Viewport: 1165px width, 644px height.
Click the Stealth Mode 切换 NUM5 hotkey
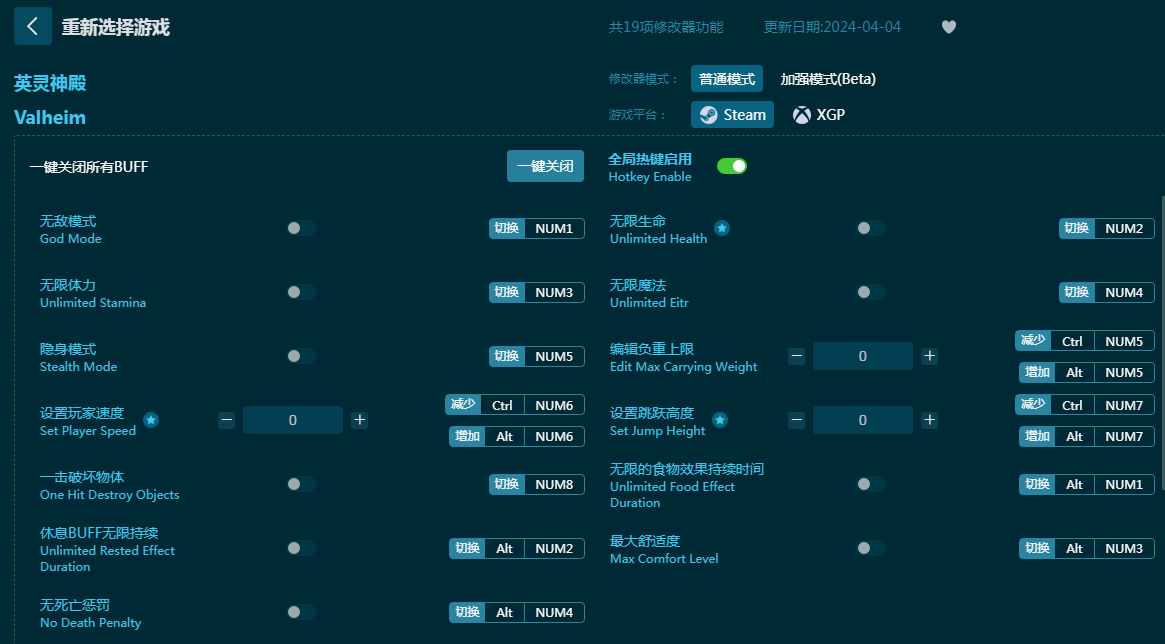pos(536,356)
